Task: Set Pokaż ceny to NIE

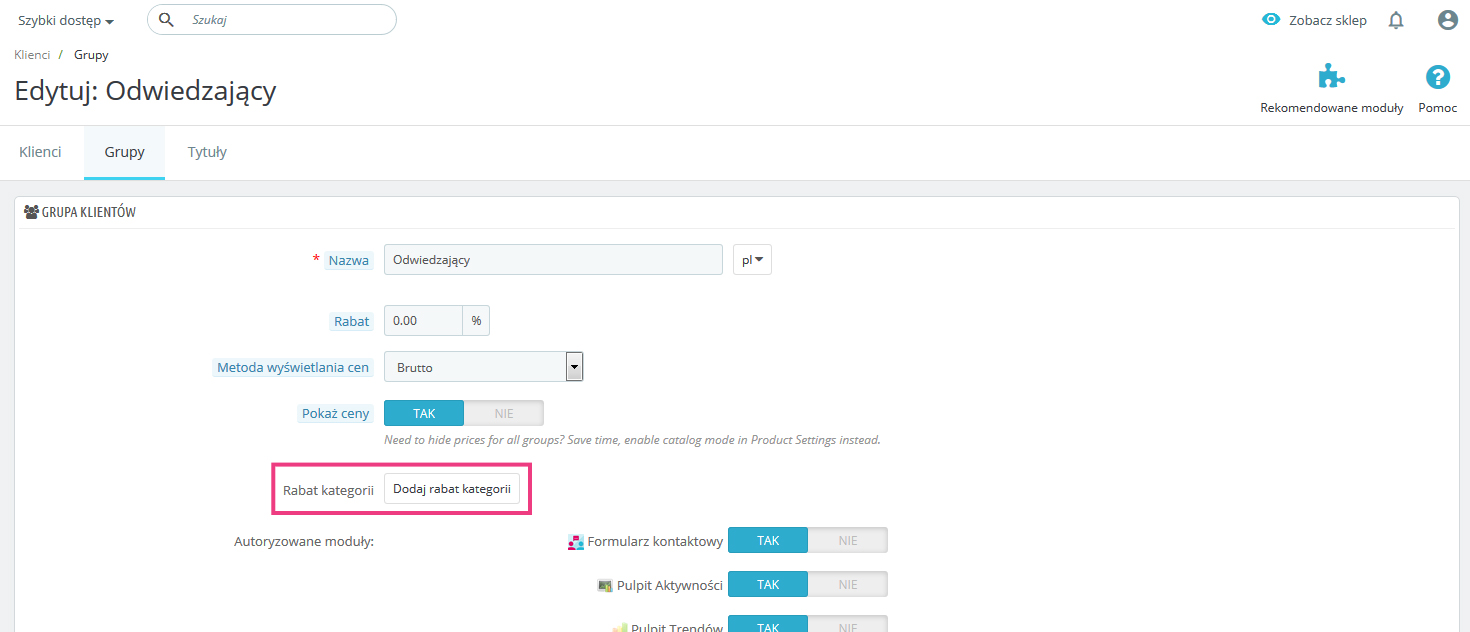Action: coord(503,413)
